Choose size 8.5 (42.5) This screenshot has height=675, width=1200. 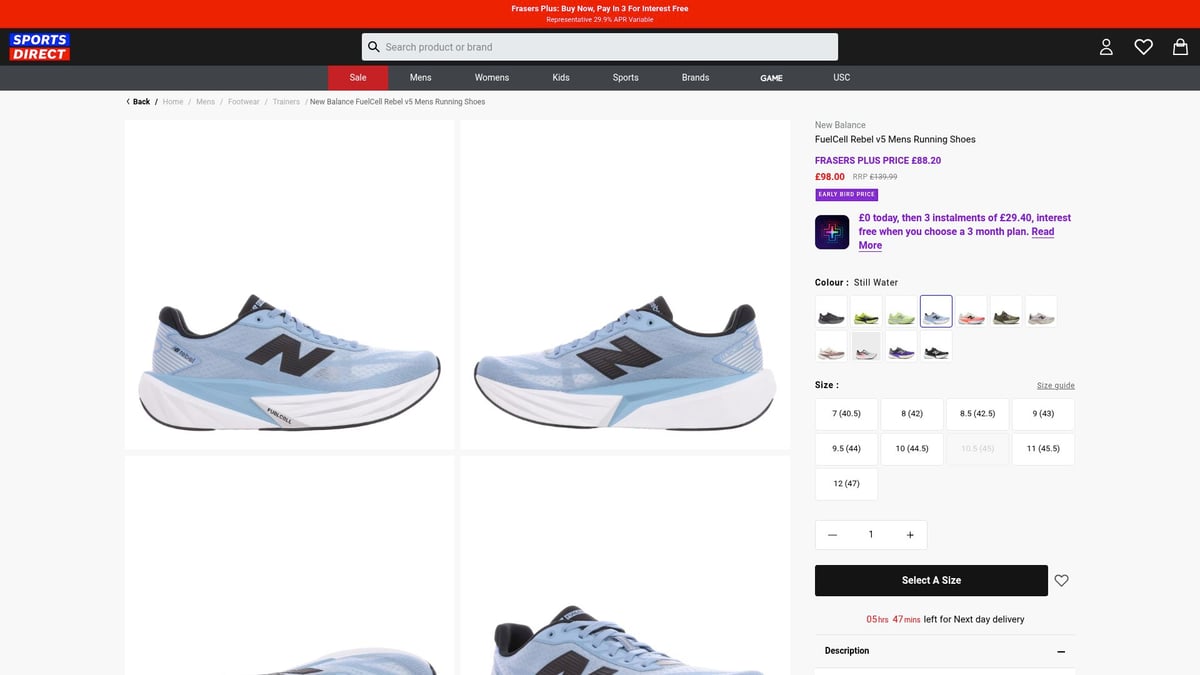coord(977,414)
